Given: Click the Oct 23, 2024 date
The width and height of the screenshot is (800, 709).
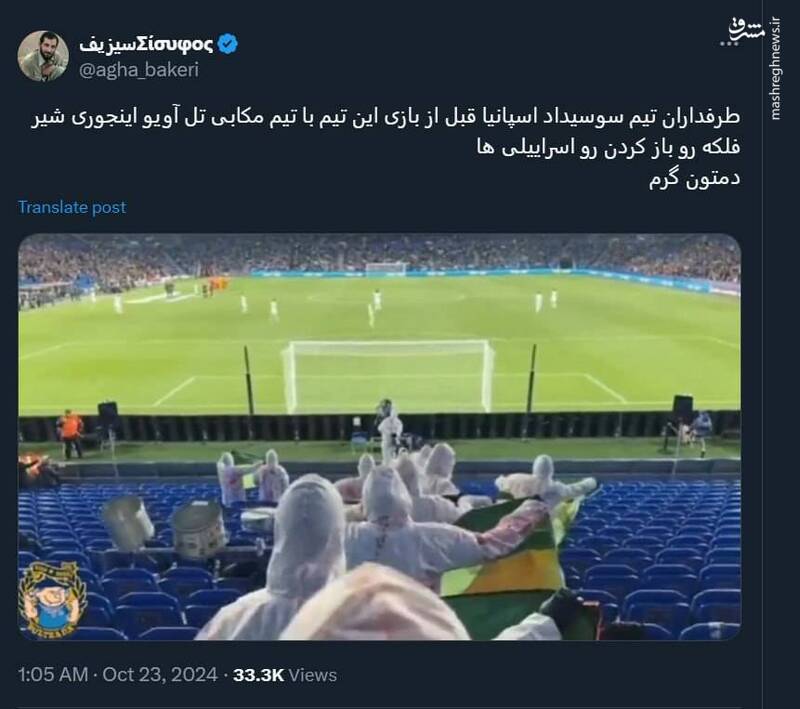Looking at the screenshot, I should pos(160,675).
